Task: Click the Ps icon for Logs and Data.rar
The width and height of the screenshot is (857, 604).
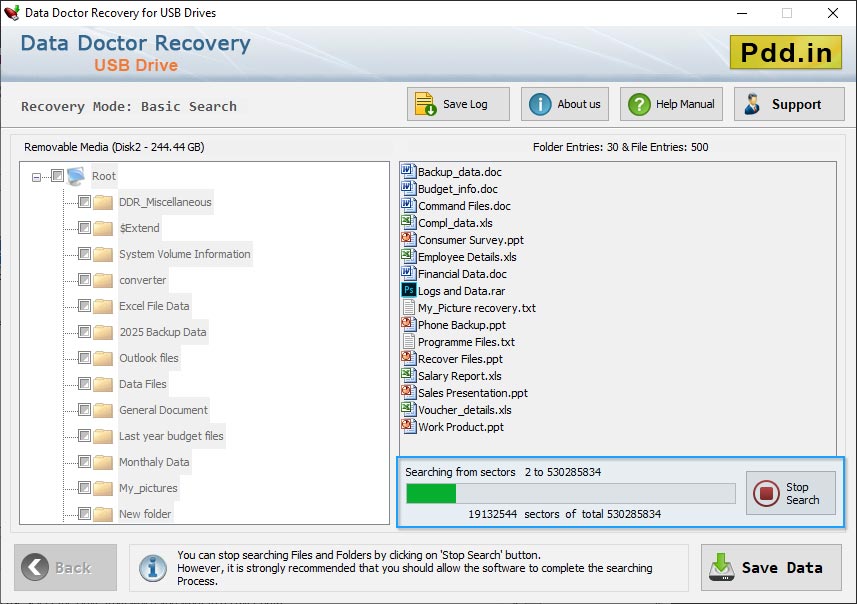Action: tap(409, 290)
